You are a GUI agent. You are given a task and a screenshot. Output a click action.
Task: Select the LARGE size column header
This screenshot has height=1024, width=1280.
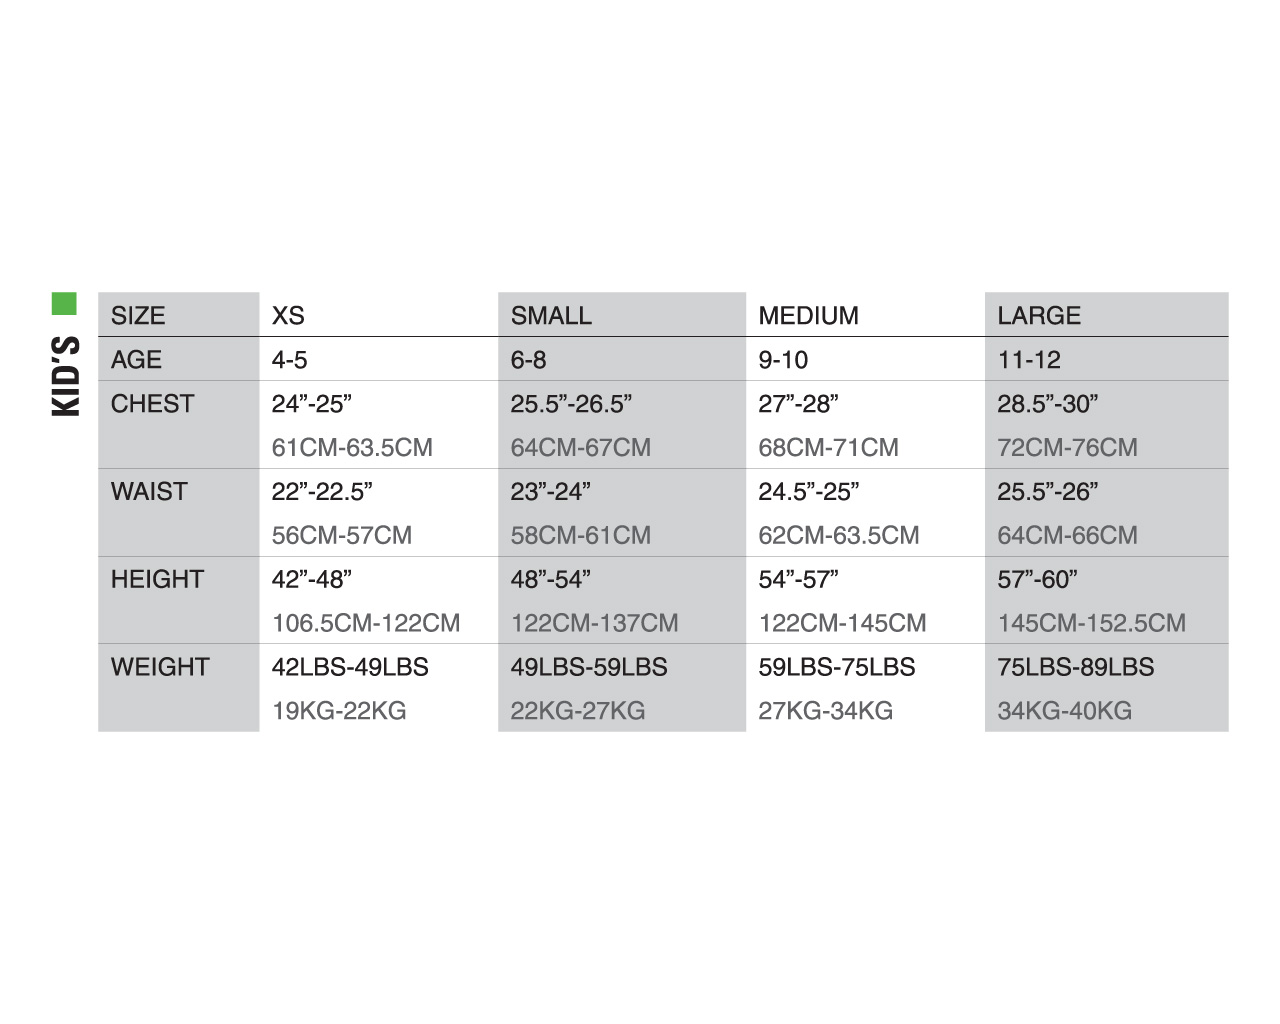pyautogui.click(x=1039, y=315)
